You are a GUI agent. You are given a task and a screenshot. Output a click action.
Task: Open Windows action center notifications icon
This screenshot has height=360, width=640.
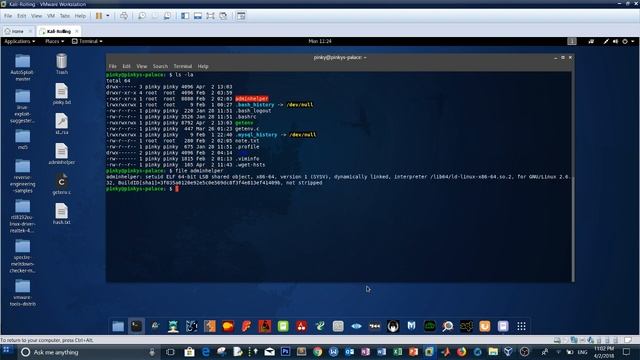coord(627,352)
